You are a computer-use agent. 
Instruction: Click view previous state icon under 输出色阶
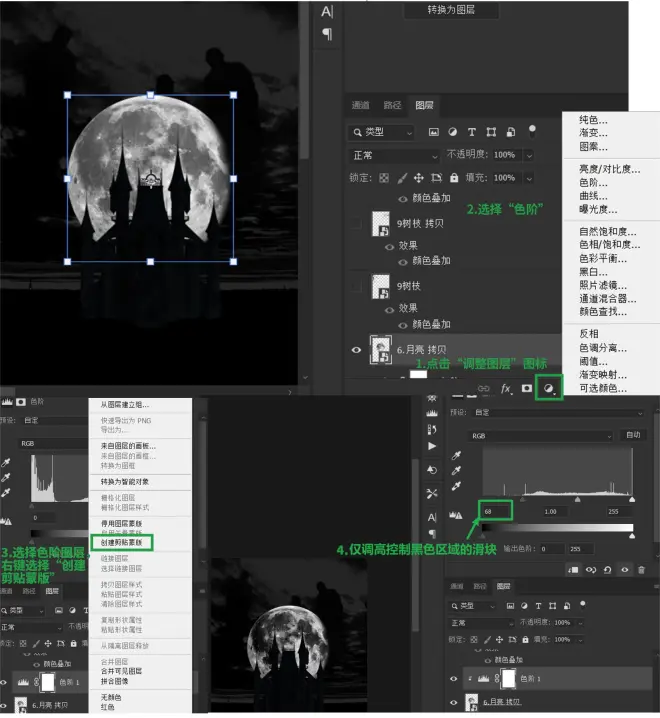(591, 570)
